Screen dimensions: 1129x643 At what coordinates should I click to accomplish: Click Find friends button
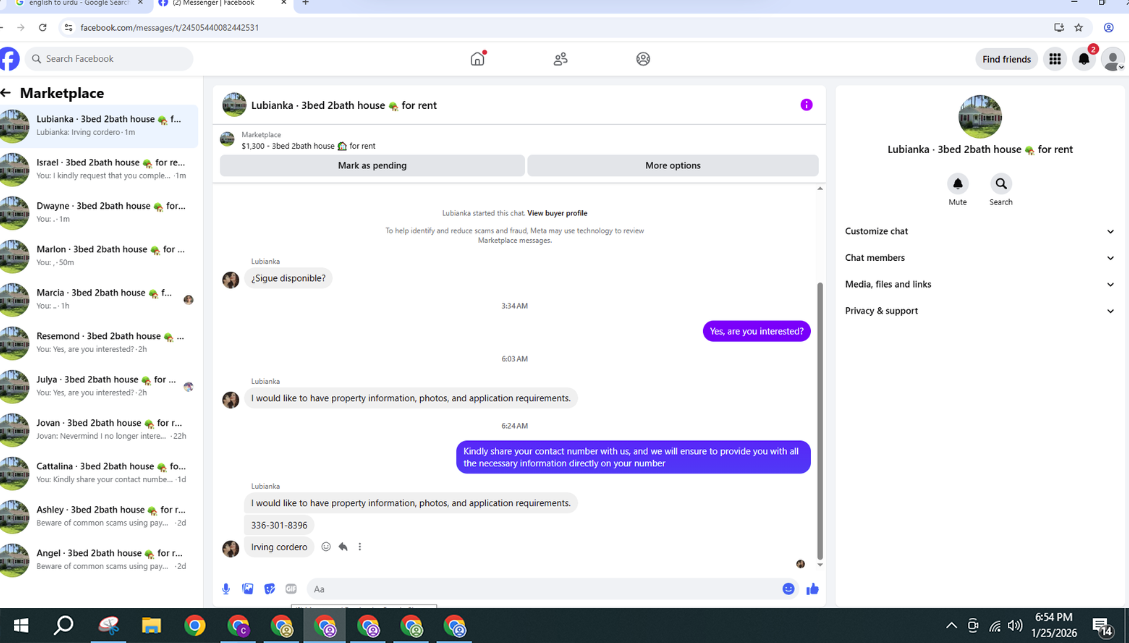[x=1007, y=59]
